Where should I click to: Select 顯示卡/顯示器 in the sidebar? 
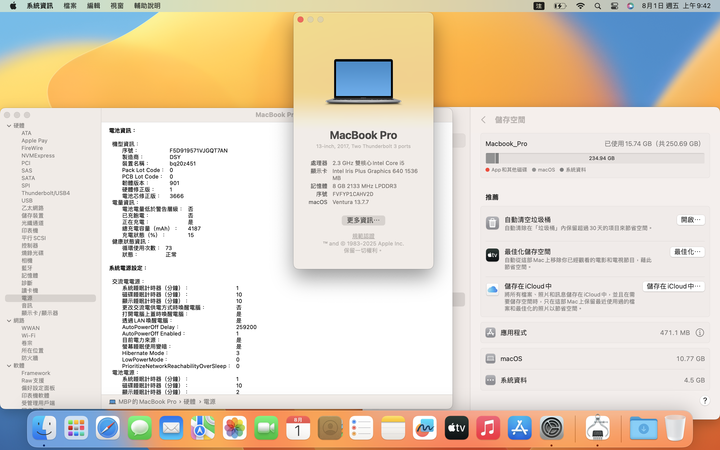click(39, 313)
